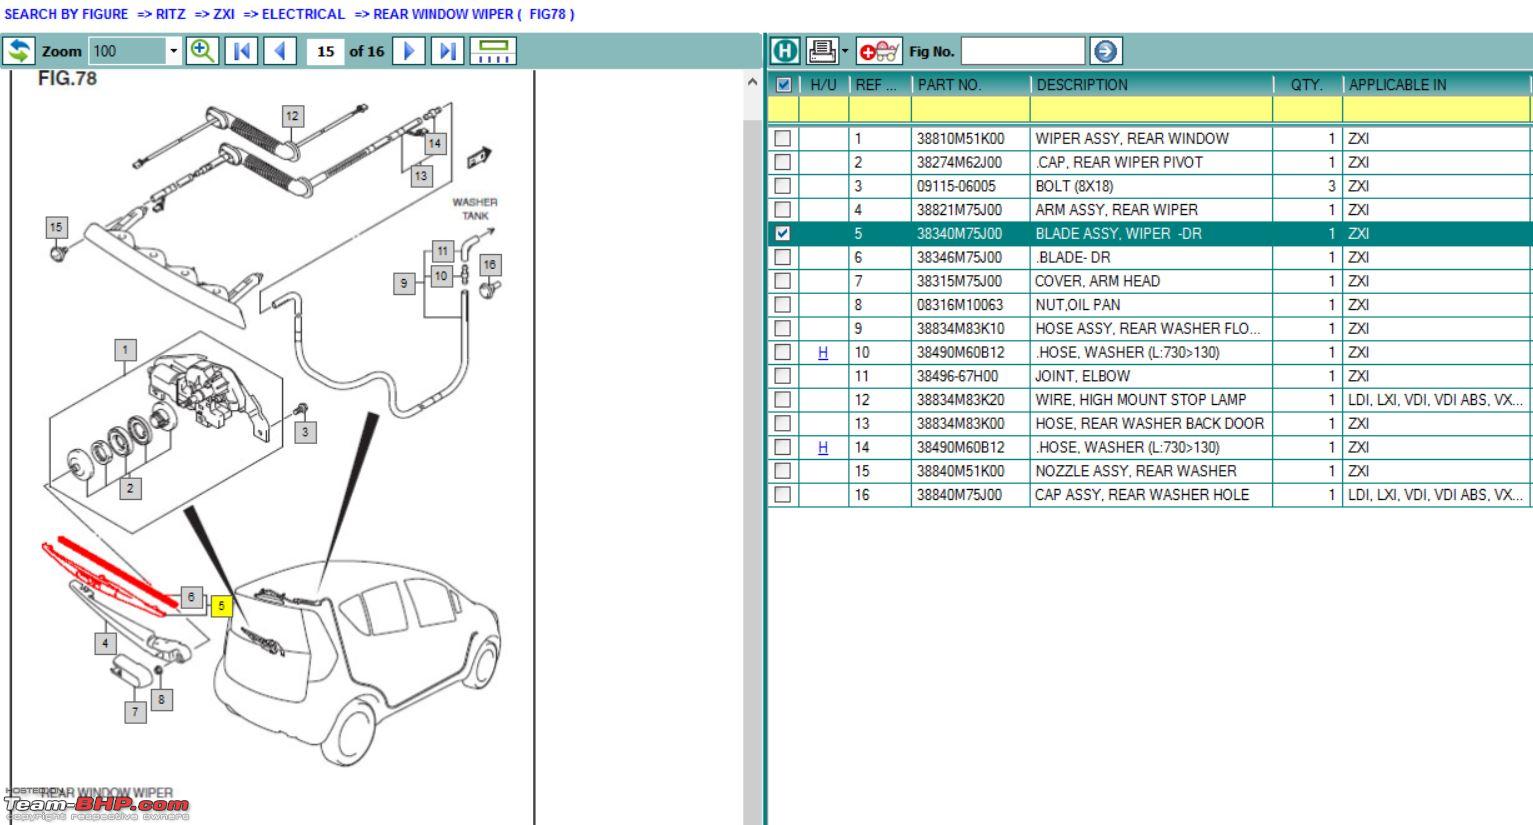Click the up arrow on the diagram scrollbar
The width and height of the screenshot is (1533, 825).
(x=753, y=83)
